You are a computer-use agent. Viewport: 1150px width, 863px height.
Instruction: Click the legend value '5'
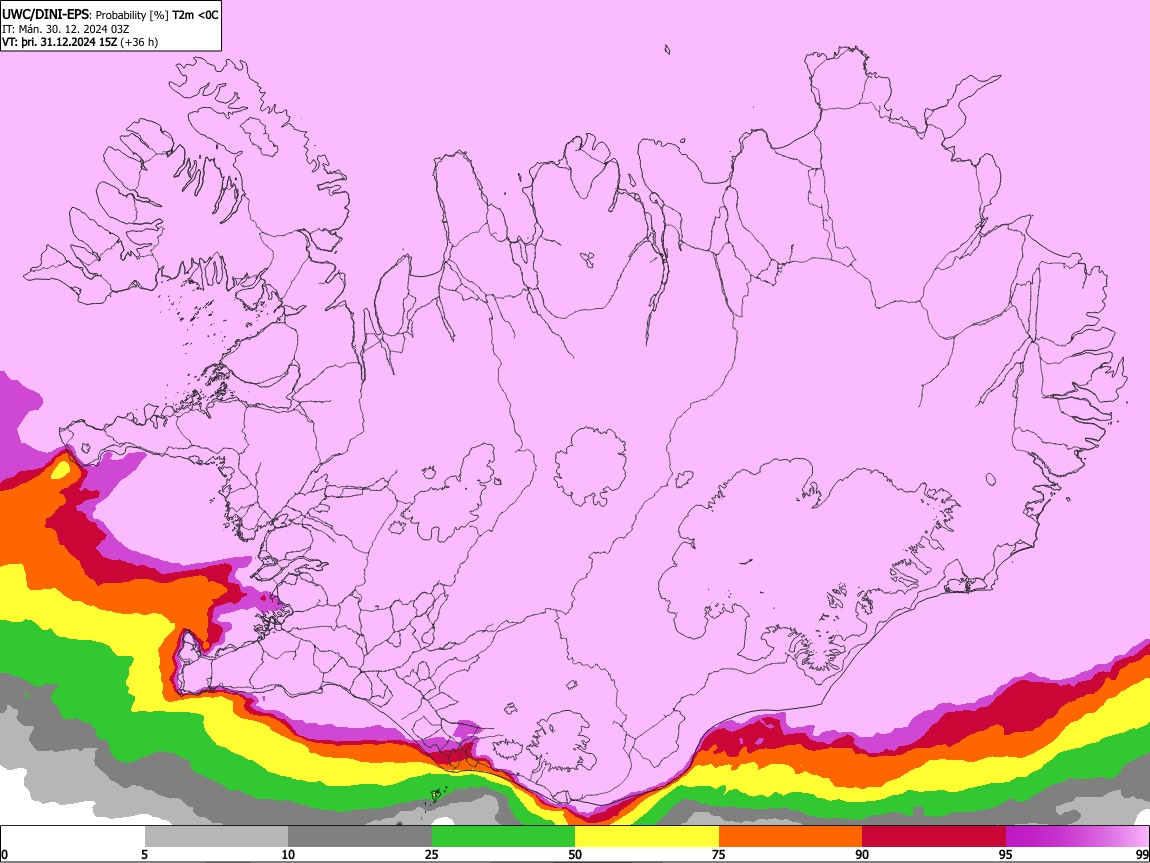(144, 855)
